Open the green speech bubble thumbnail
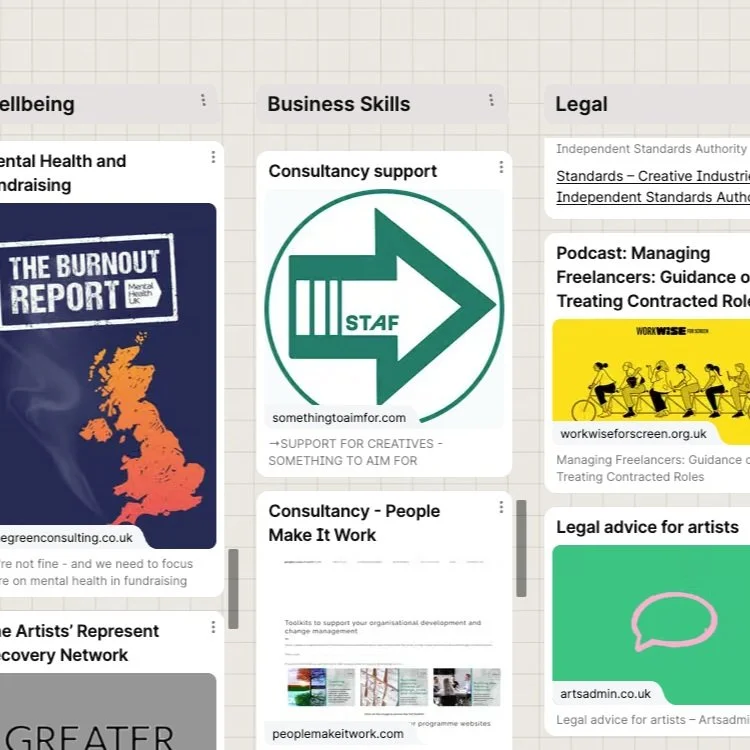 pyautogui.click(x=651, y=624)
